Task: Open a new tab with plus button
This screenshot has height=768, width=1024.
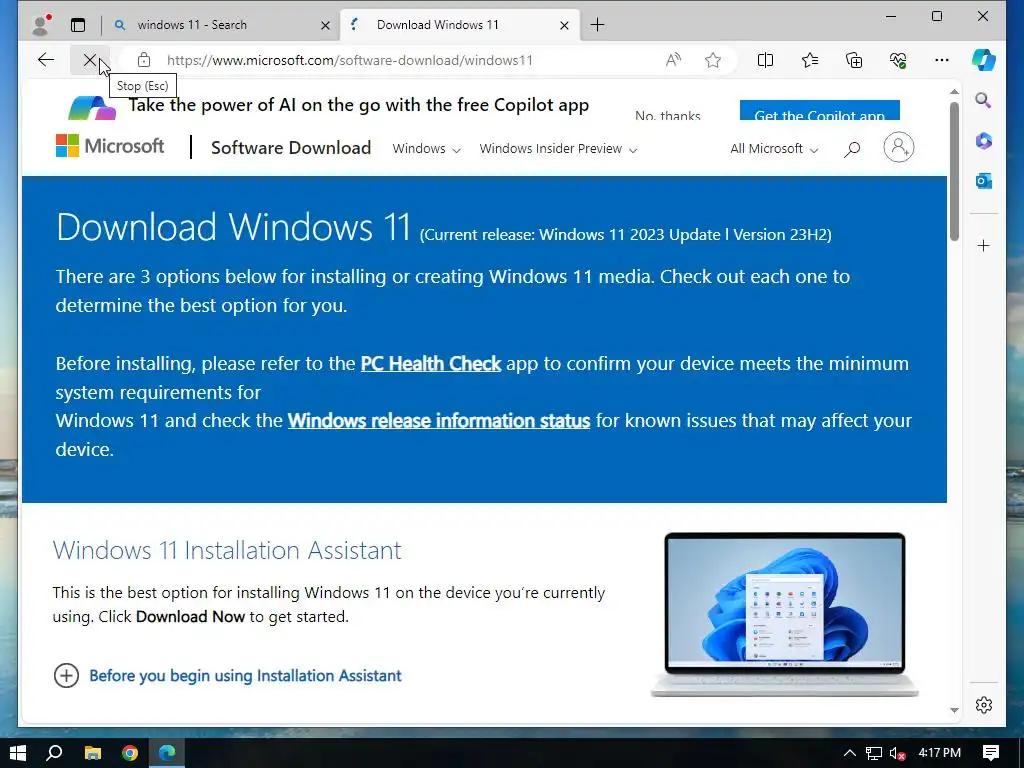Action: tap(597, 25)
